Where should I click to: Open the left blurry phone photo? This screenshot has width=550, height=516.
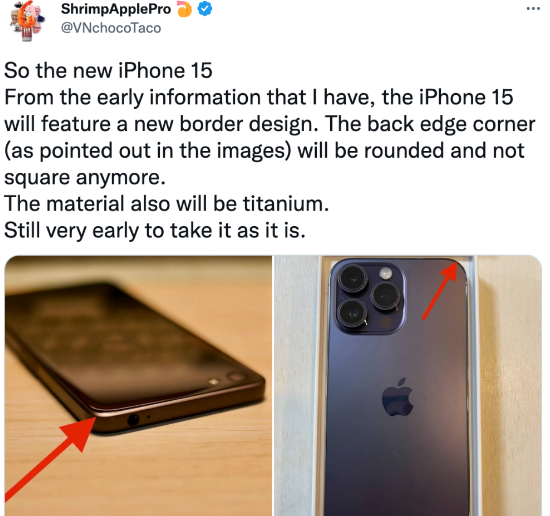click(x=138, y=386)
